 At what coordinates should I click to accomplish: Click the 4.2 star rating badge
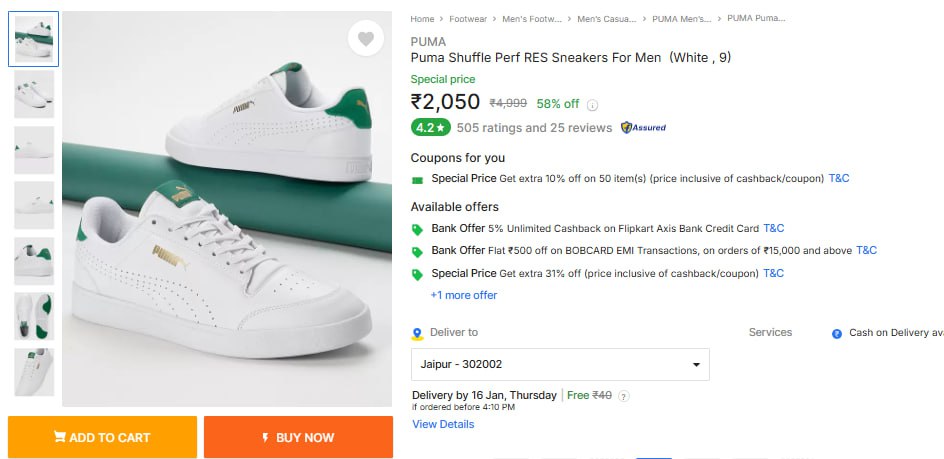tap(430, 128)
